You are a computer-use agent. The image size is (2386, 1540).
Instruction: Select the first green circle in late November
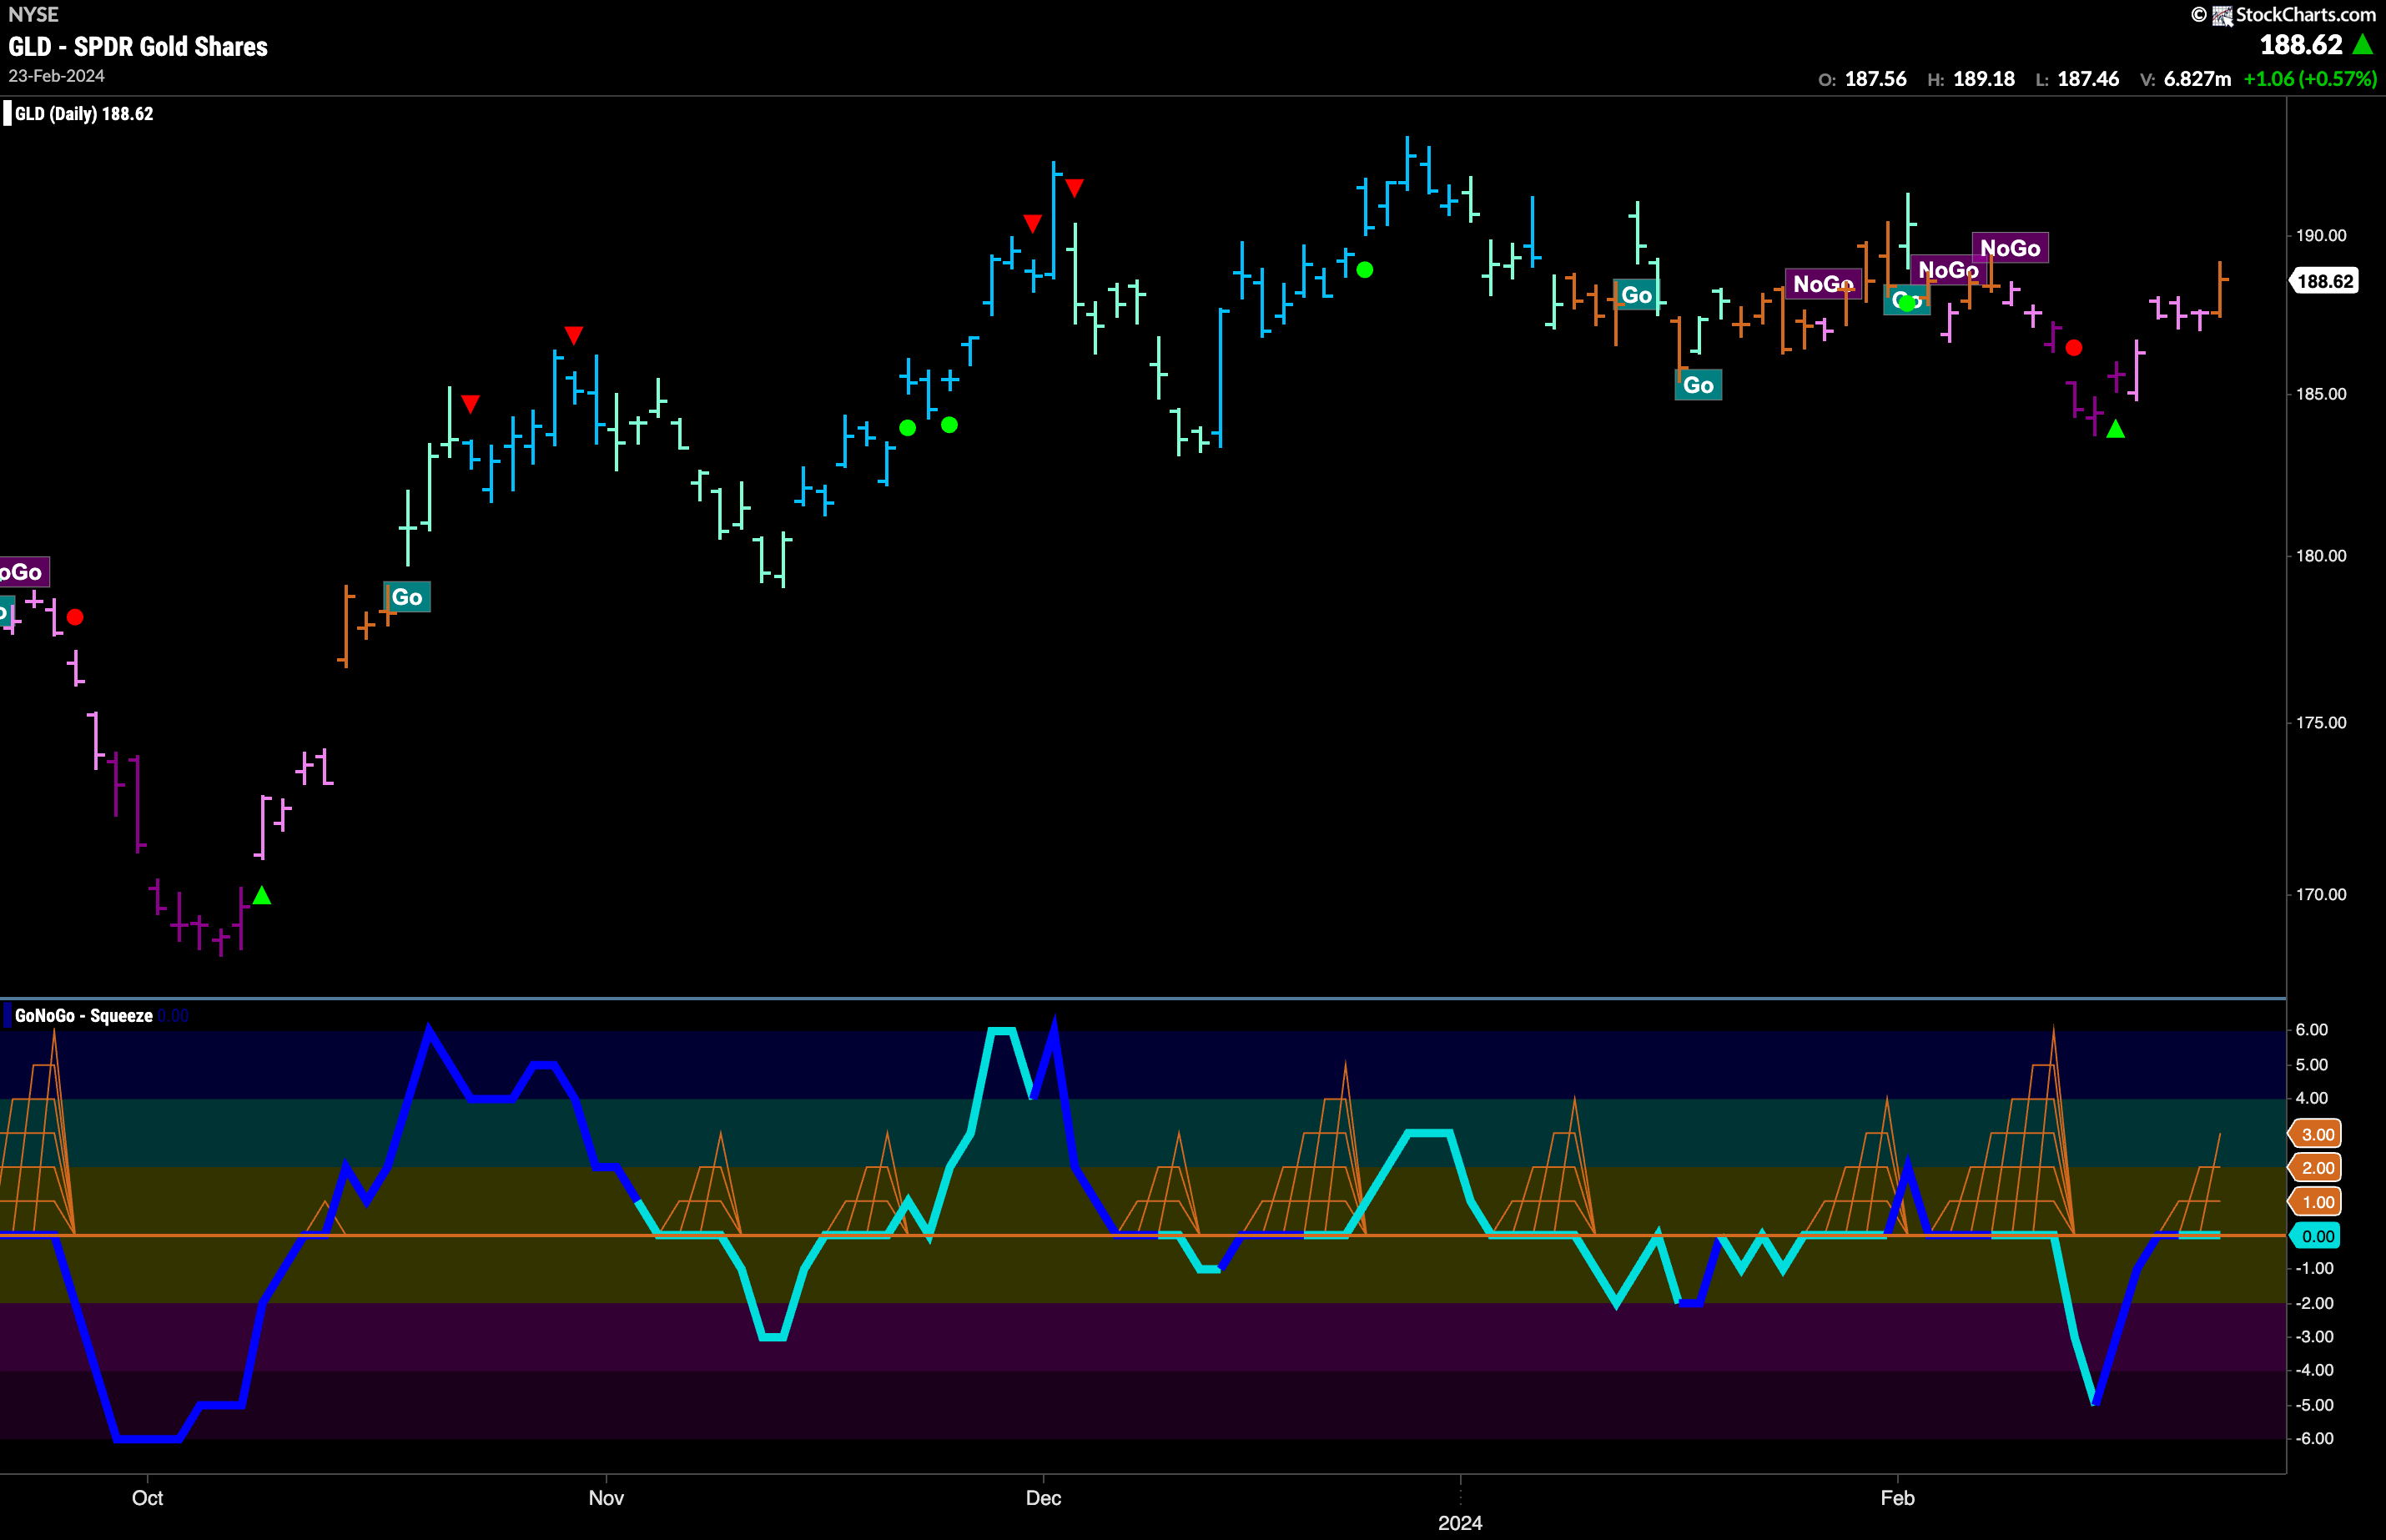tap(908, 428)
